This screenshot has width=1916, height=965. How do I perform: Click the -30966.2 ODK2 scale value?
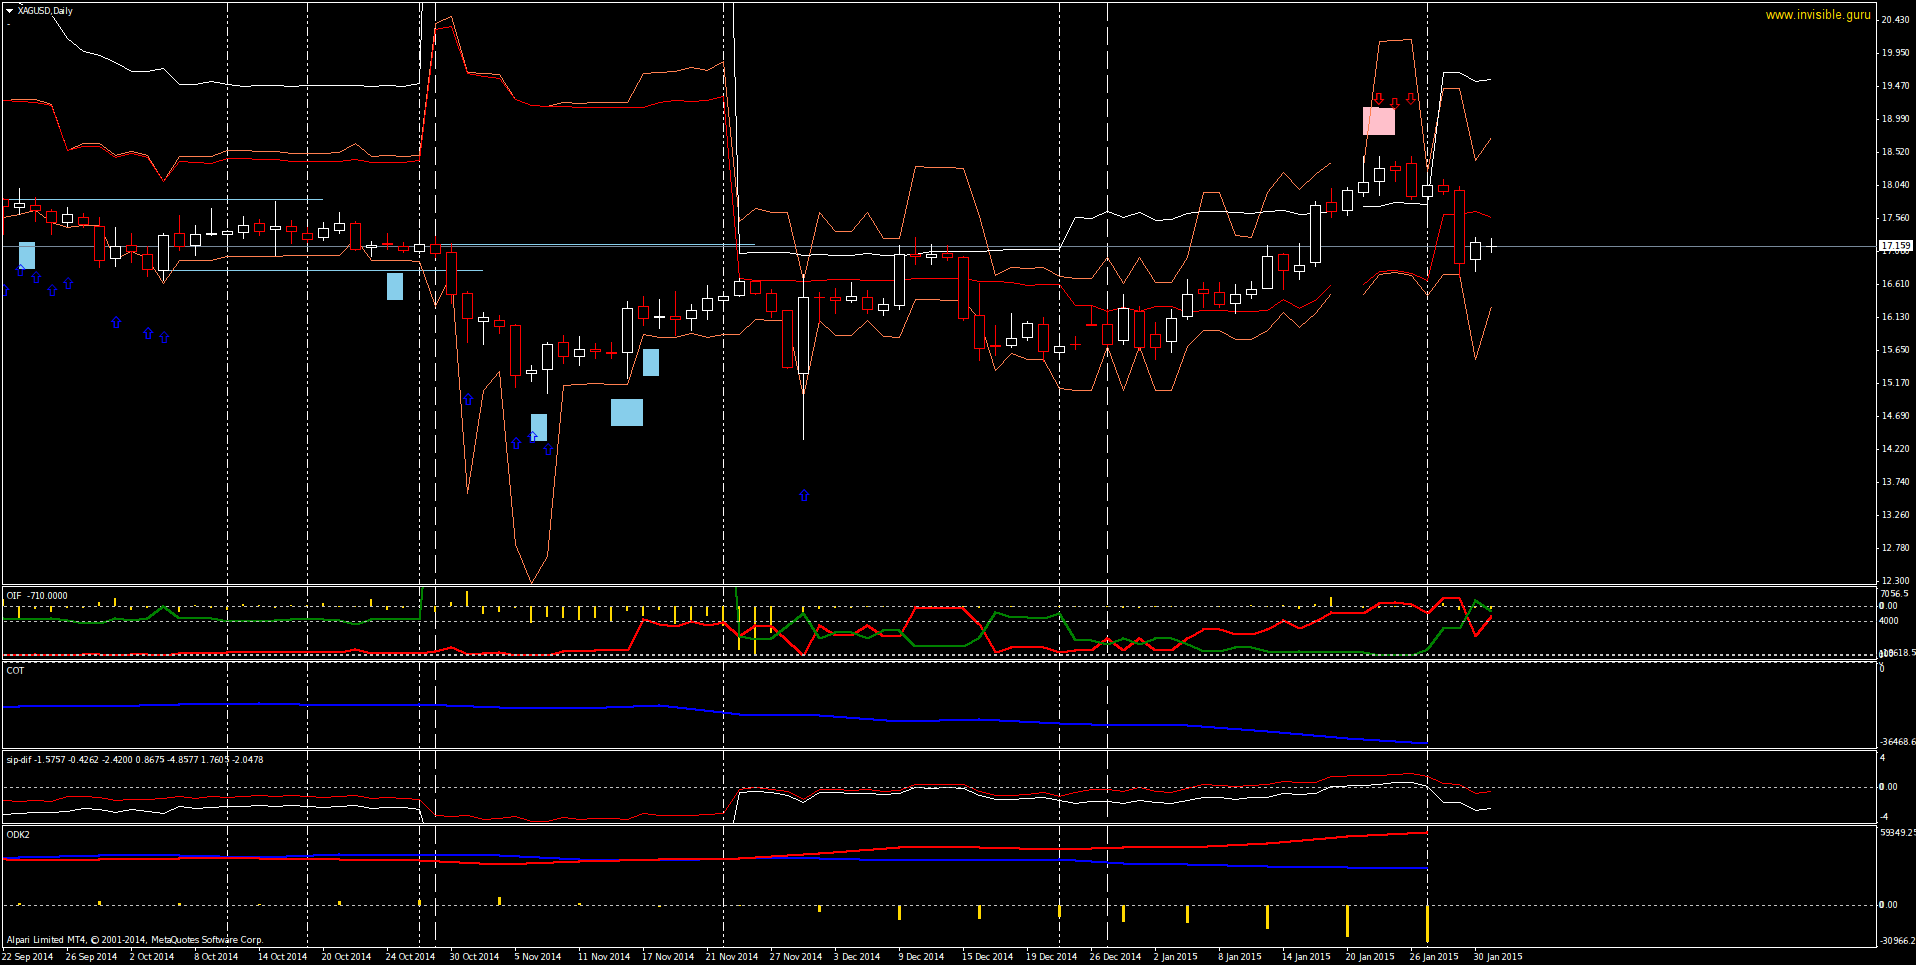1898,941
